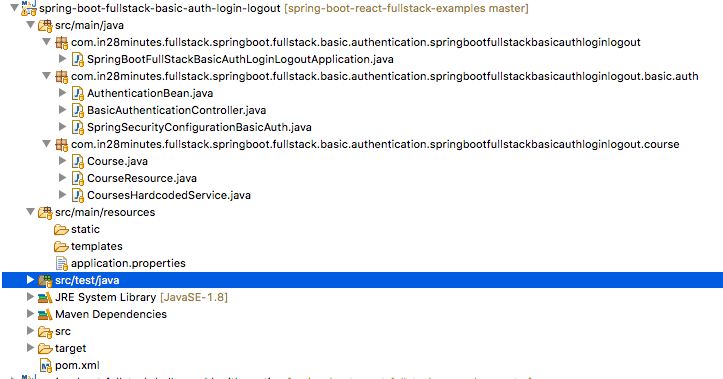The width and height of the screenshot is (723, 379).
Task: Click the static folder icon
Action: tap(61, 230)
